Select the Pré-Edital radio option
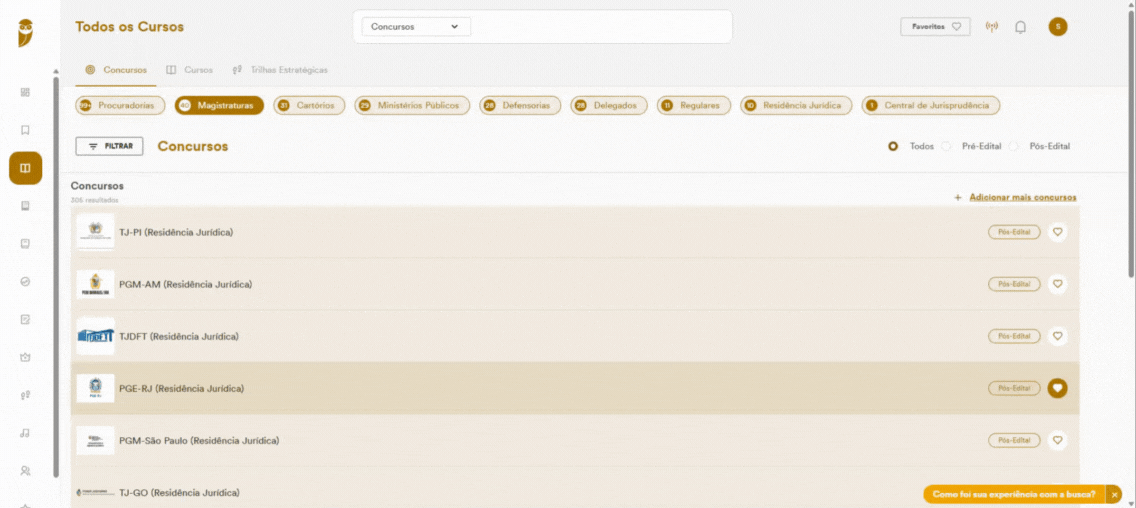1136x508 pixels. [x=945, y=146]
